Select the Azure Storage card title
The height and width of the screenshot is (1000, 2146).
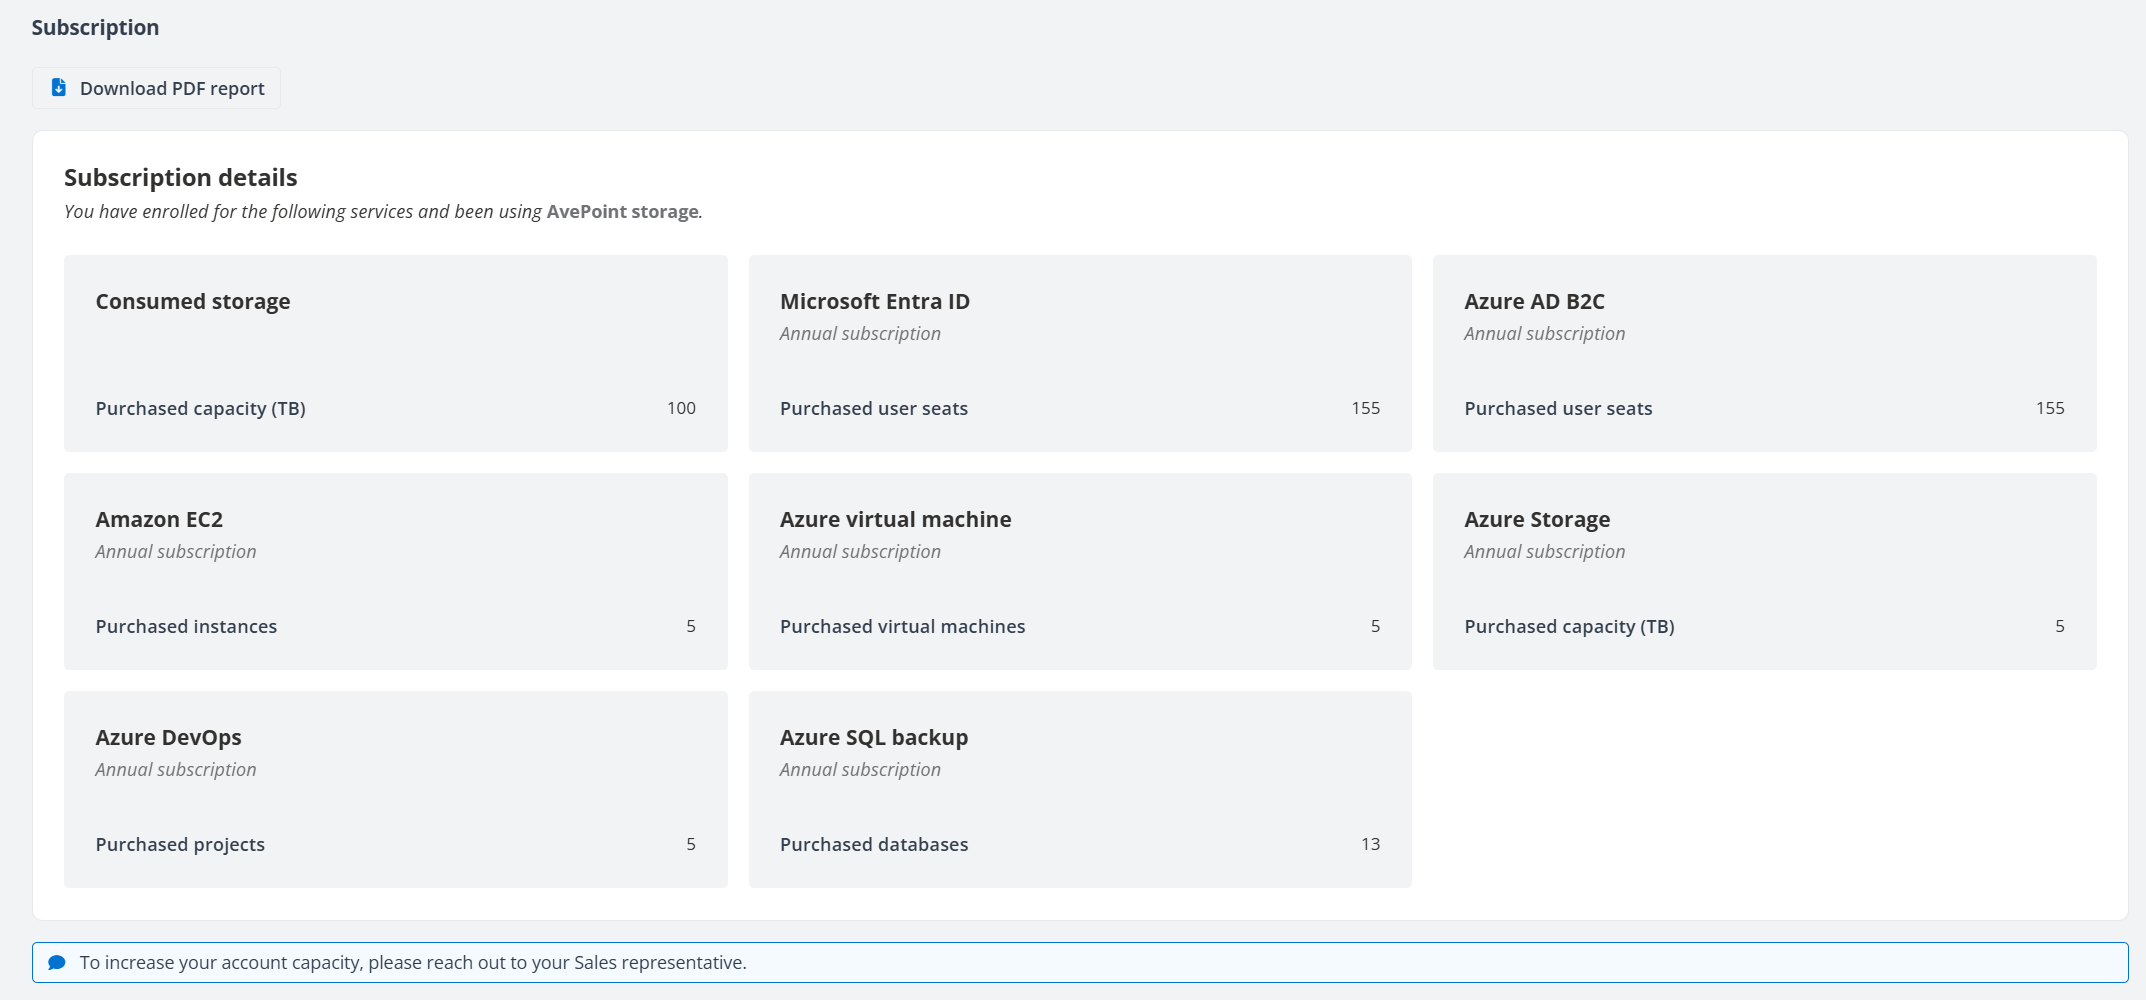[x=1537, y=520]
